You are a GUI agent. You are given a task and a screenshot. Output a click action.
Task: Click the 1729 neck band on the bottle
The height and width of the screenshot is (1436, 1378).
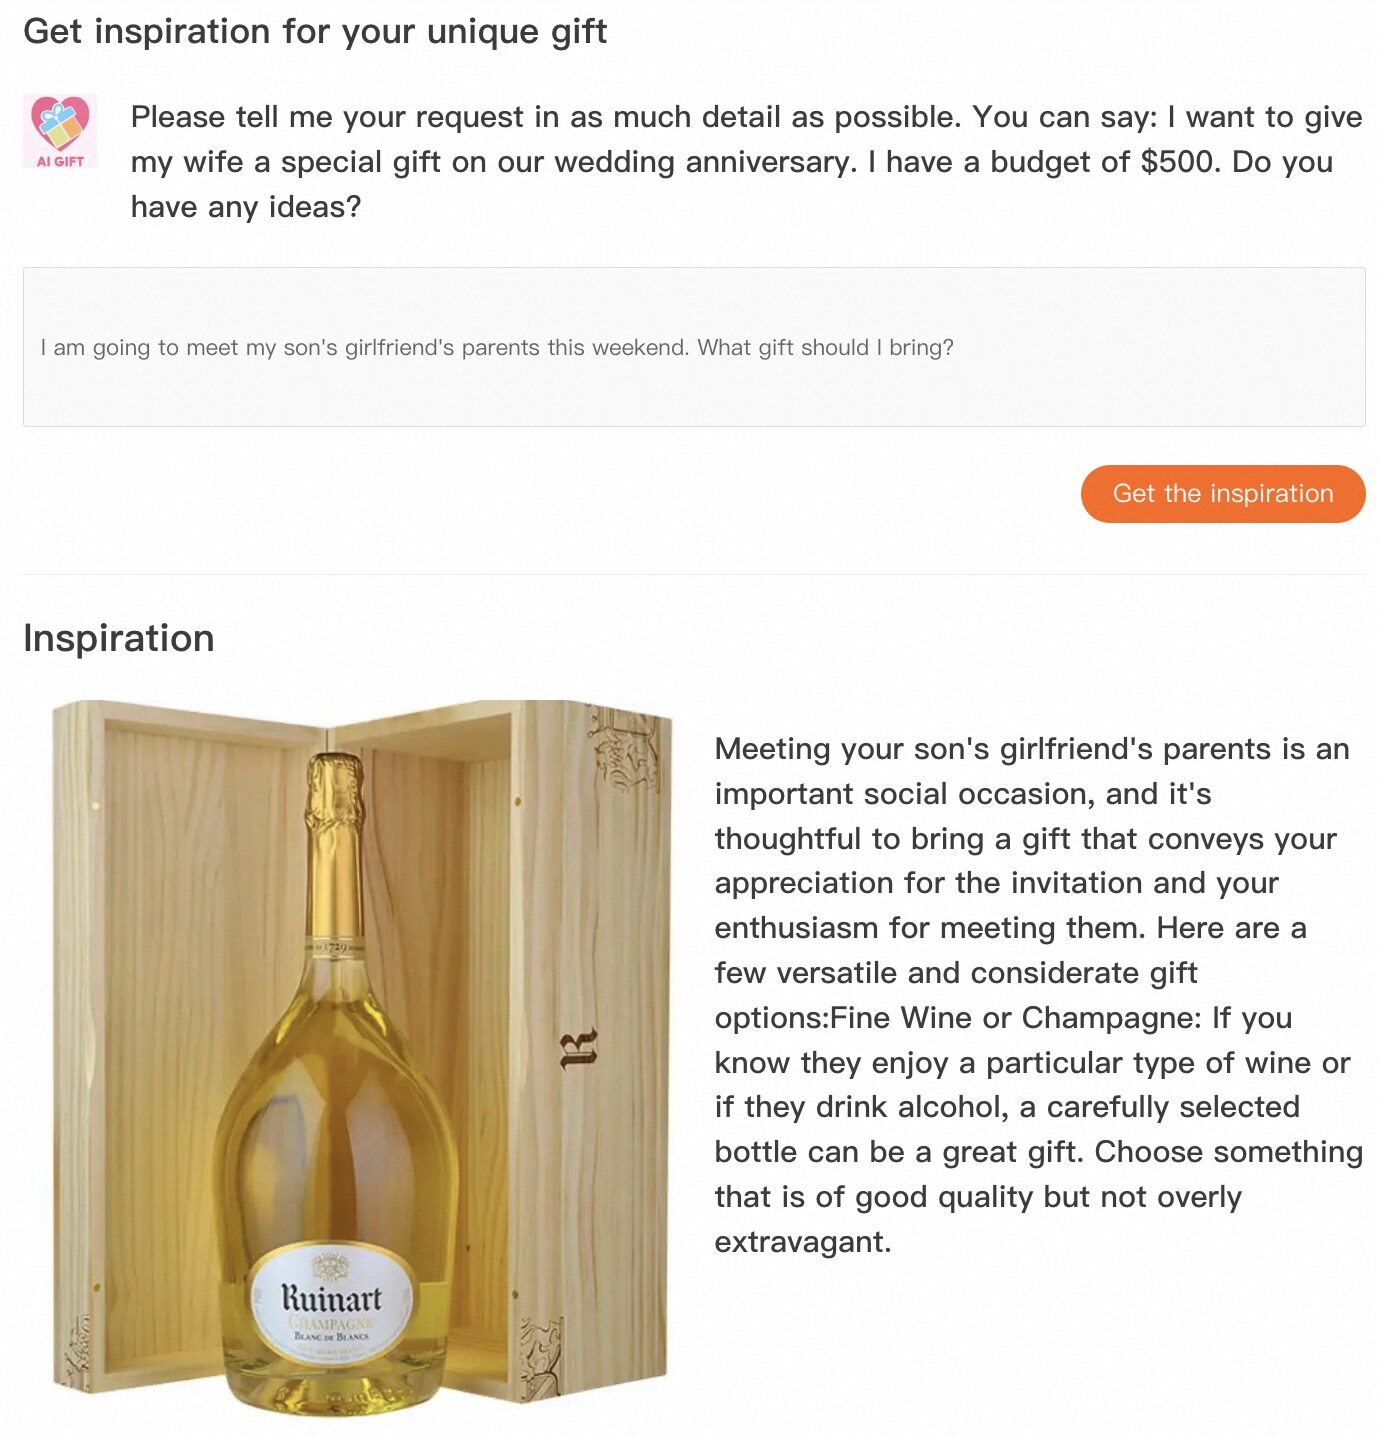[334, 946]
